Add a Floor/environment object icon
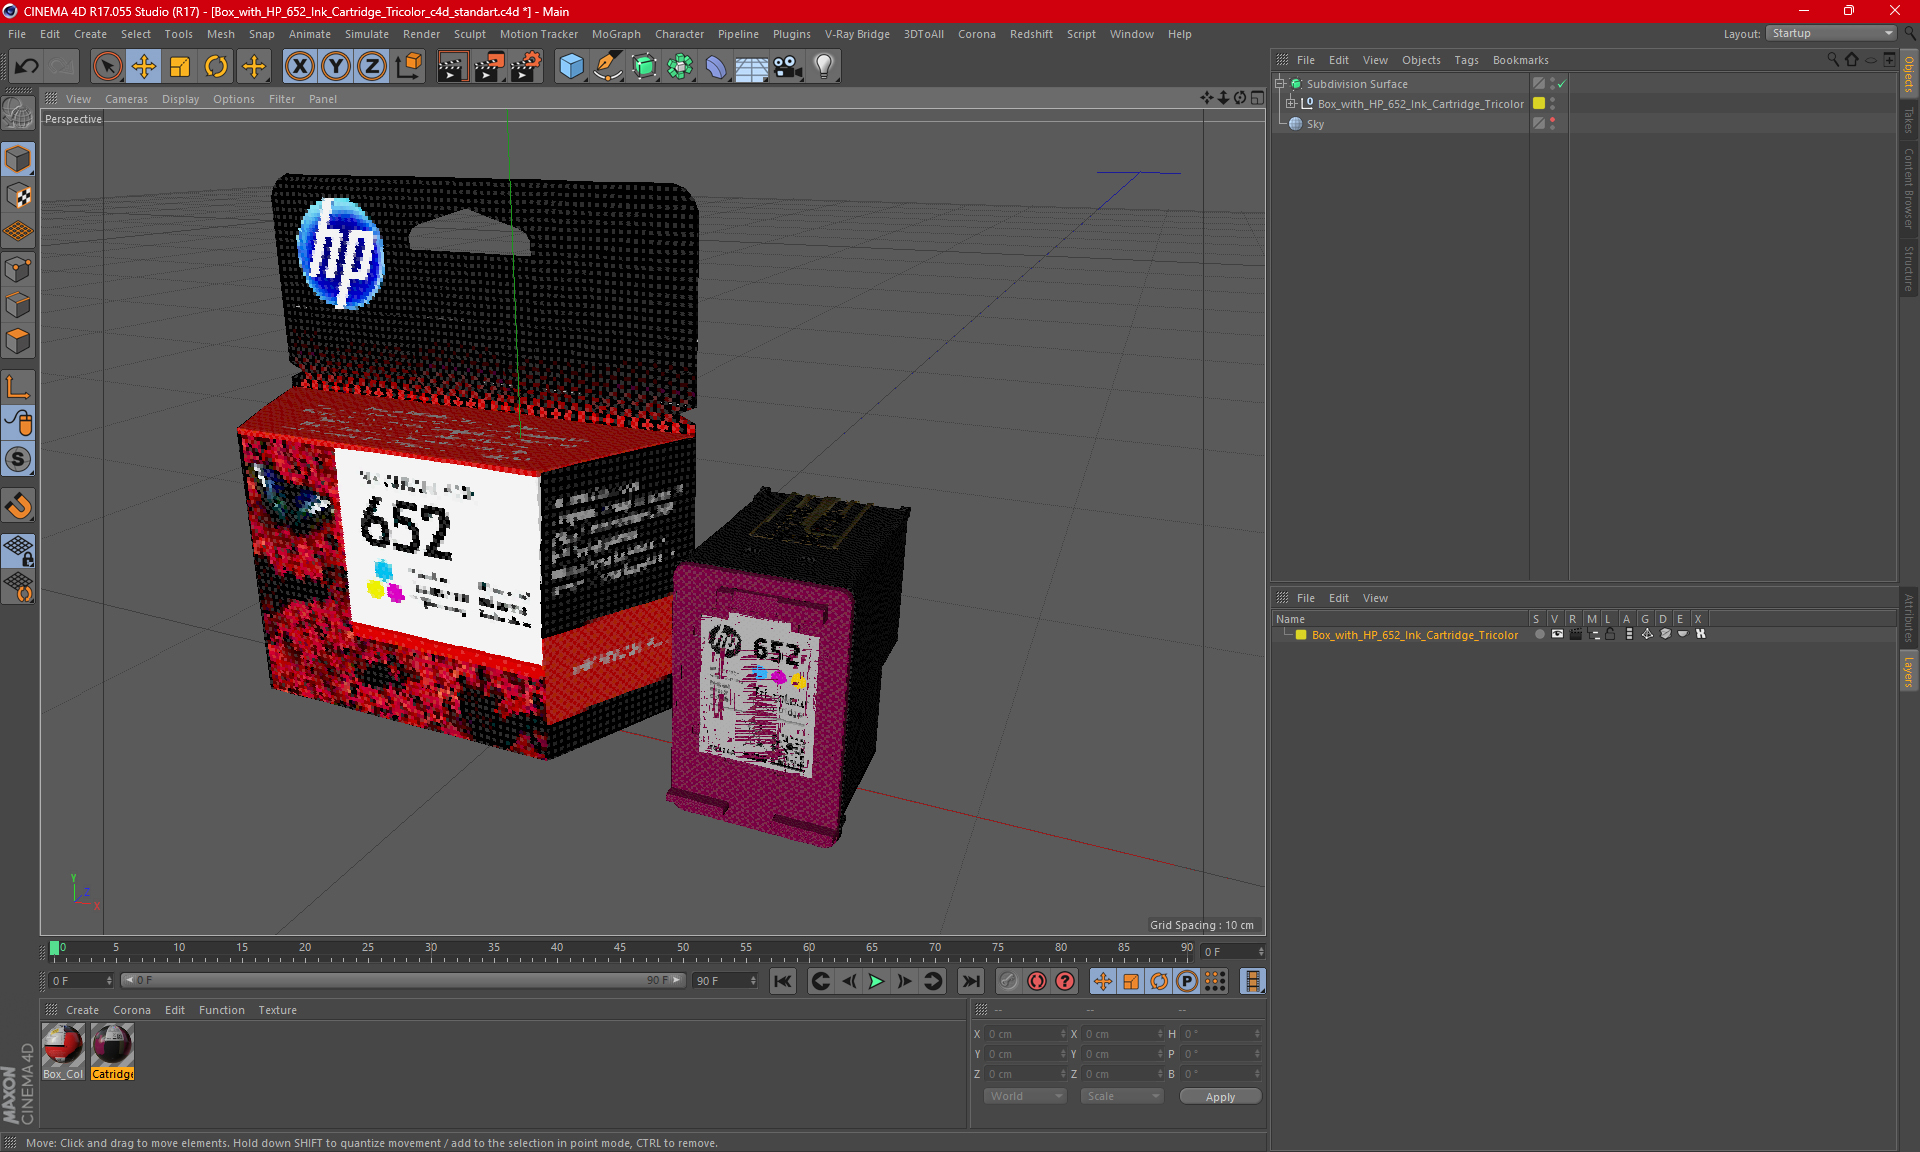 click(751, 66)
